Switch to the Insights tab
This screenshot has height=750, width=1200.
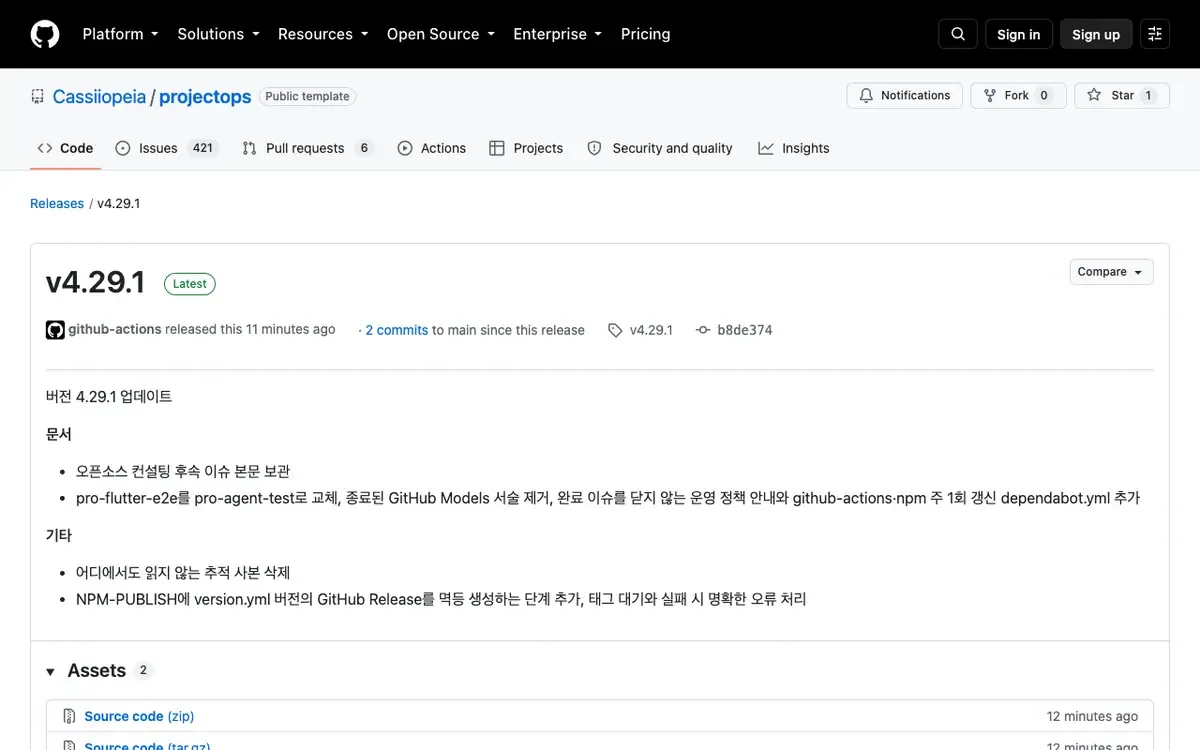point(794,148)
